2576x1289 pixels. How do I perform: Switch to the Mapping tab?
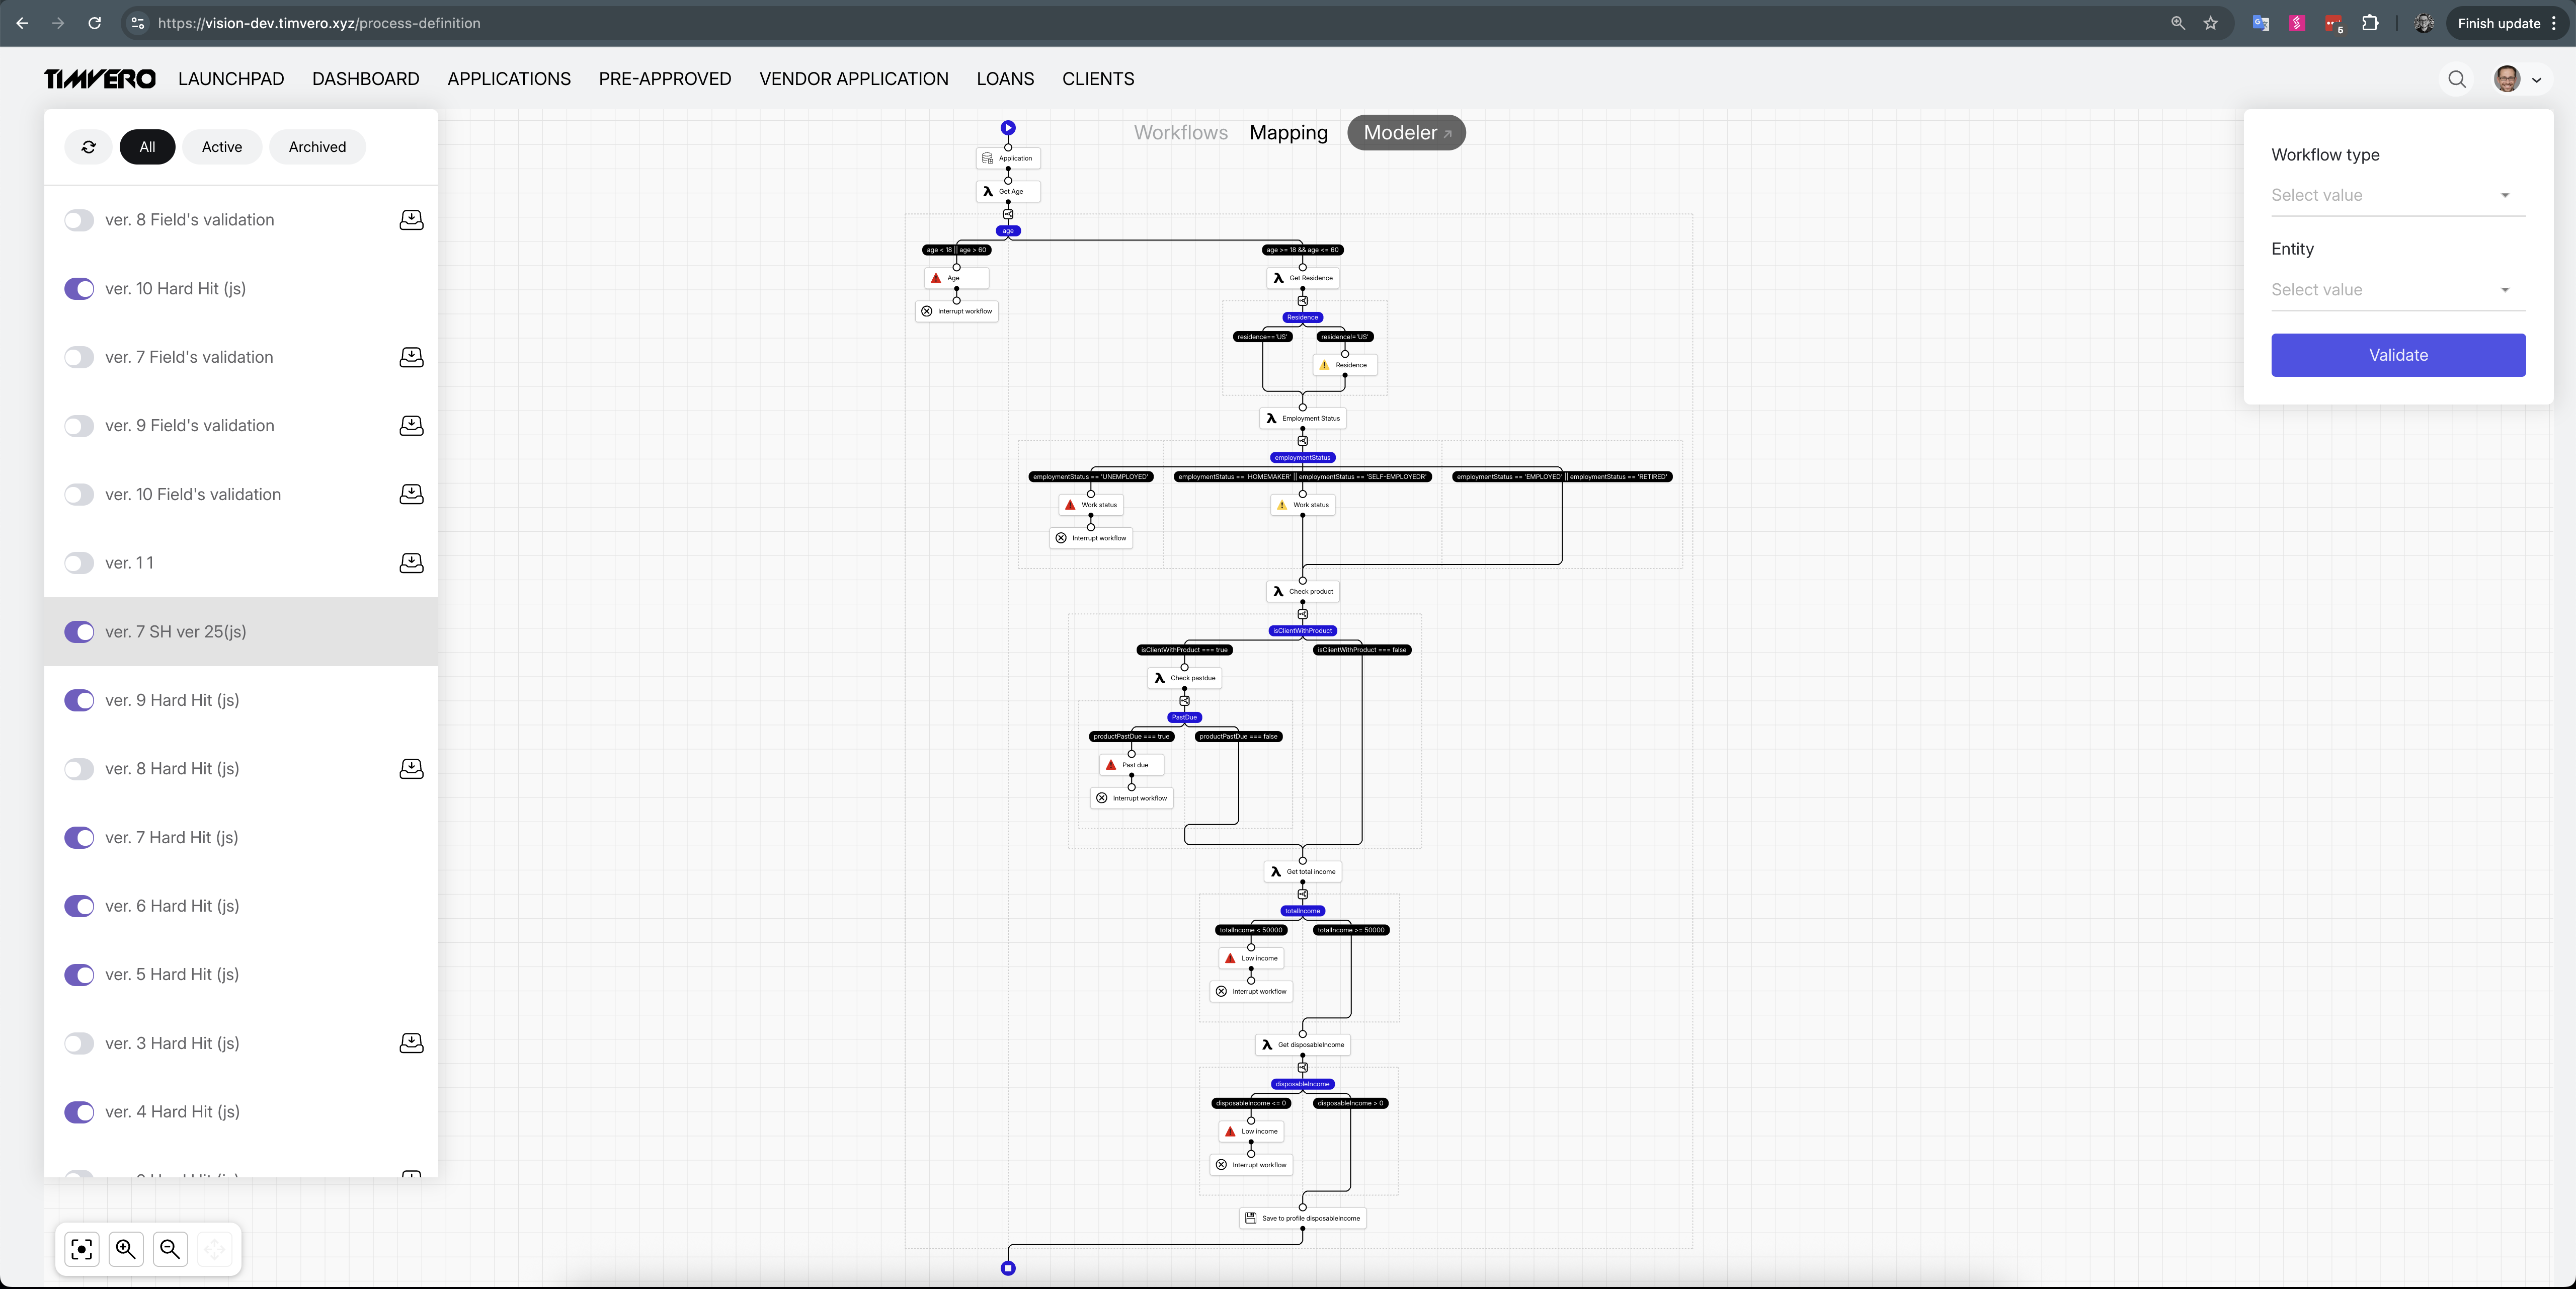1288,132
